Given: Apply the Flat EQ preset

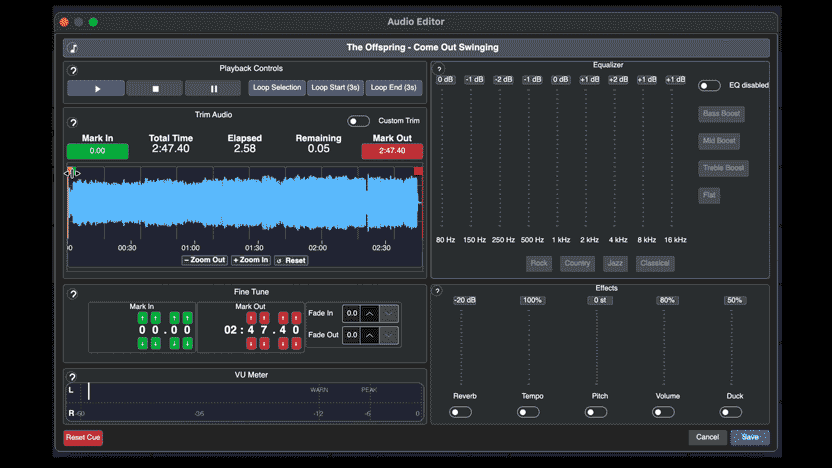Looking at the screenshot, I should (709, 195).
